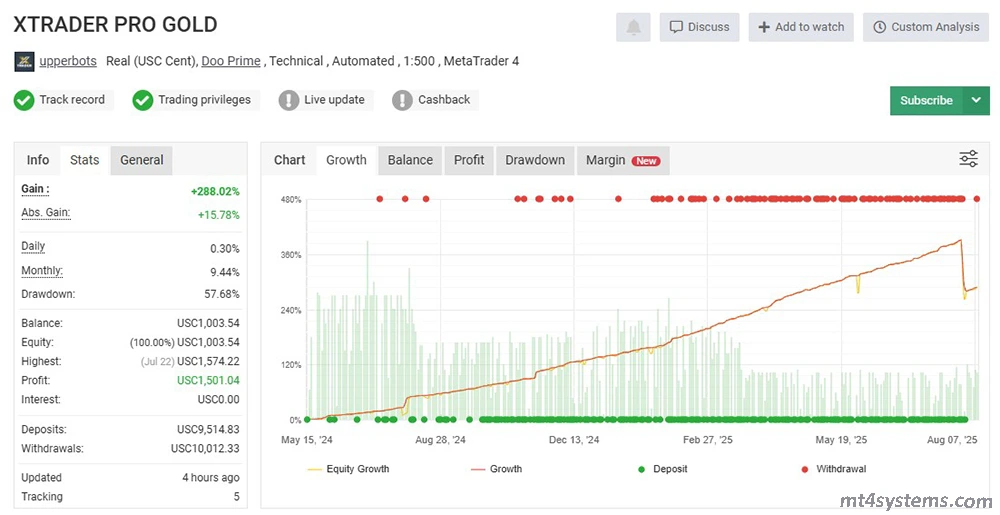The image size is (1000, 515).
Task: Open the upperbots profile link
Action: (68, 61)
